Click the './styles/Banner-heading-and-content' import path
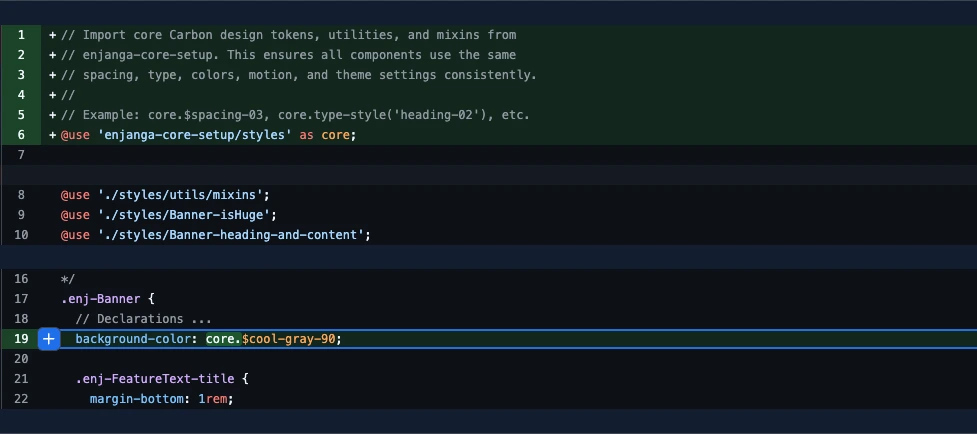Viewport: 977px width, 434px height. [231, 235]
